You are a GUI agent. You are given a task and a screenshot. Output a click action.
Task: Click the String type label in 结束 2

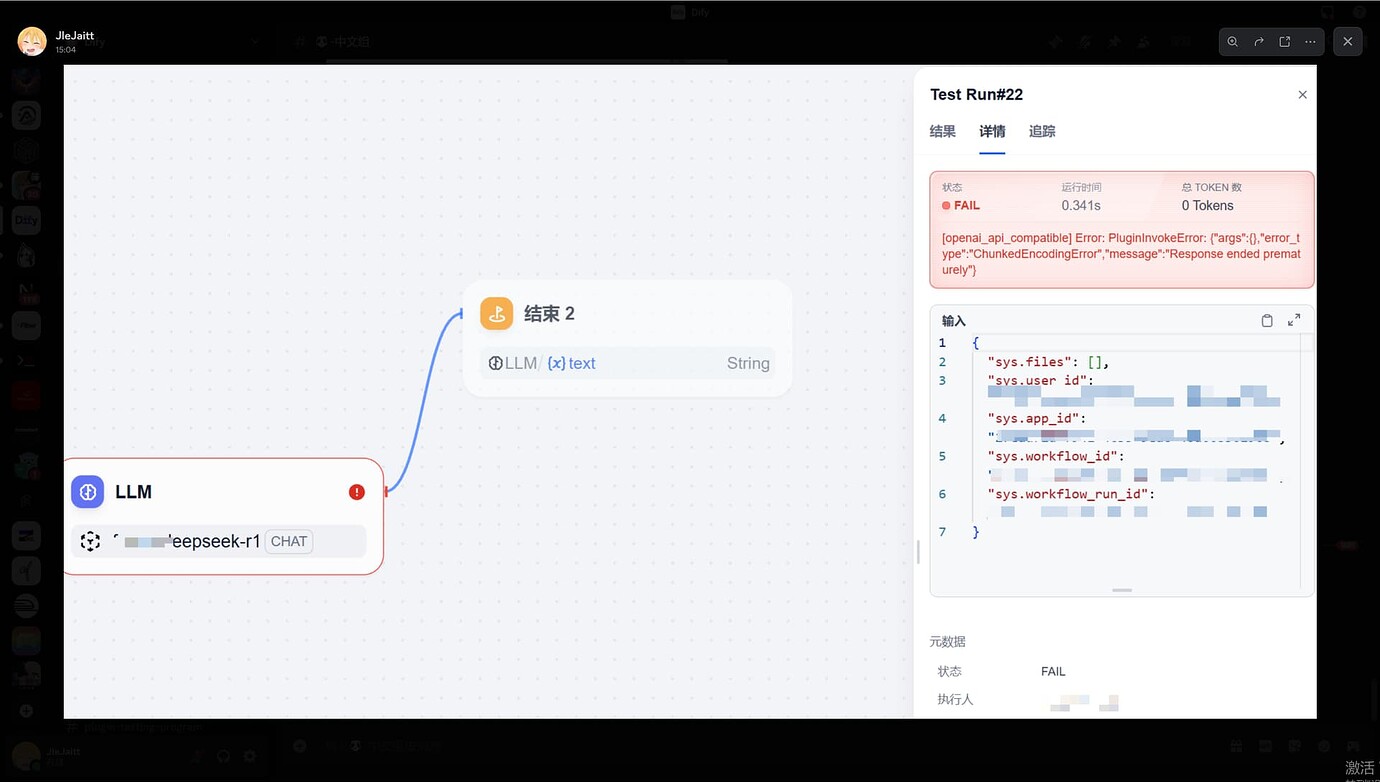tap(748, 364)
